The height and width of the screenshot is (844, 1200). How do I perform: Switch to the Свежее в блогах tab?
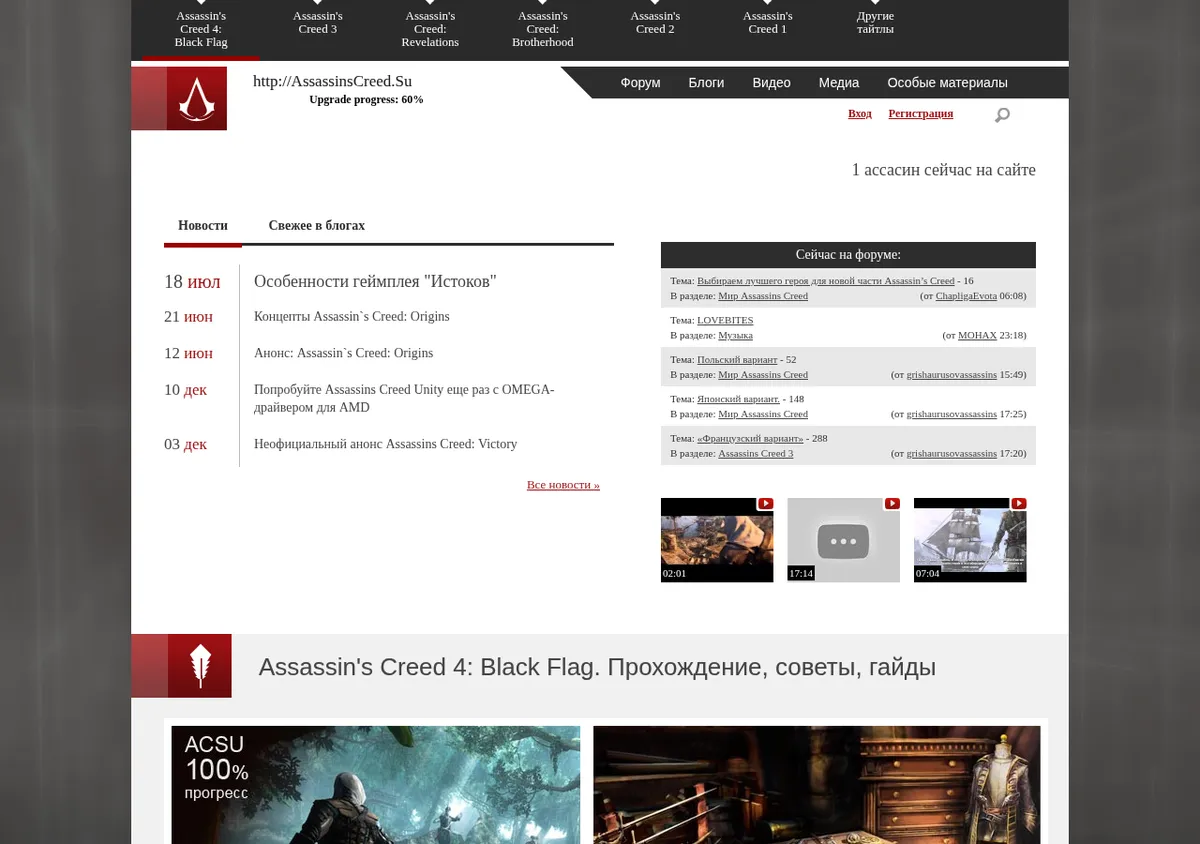point(316,226)
